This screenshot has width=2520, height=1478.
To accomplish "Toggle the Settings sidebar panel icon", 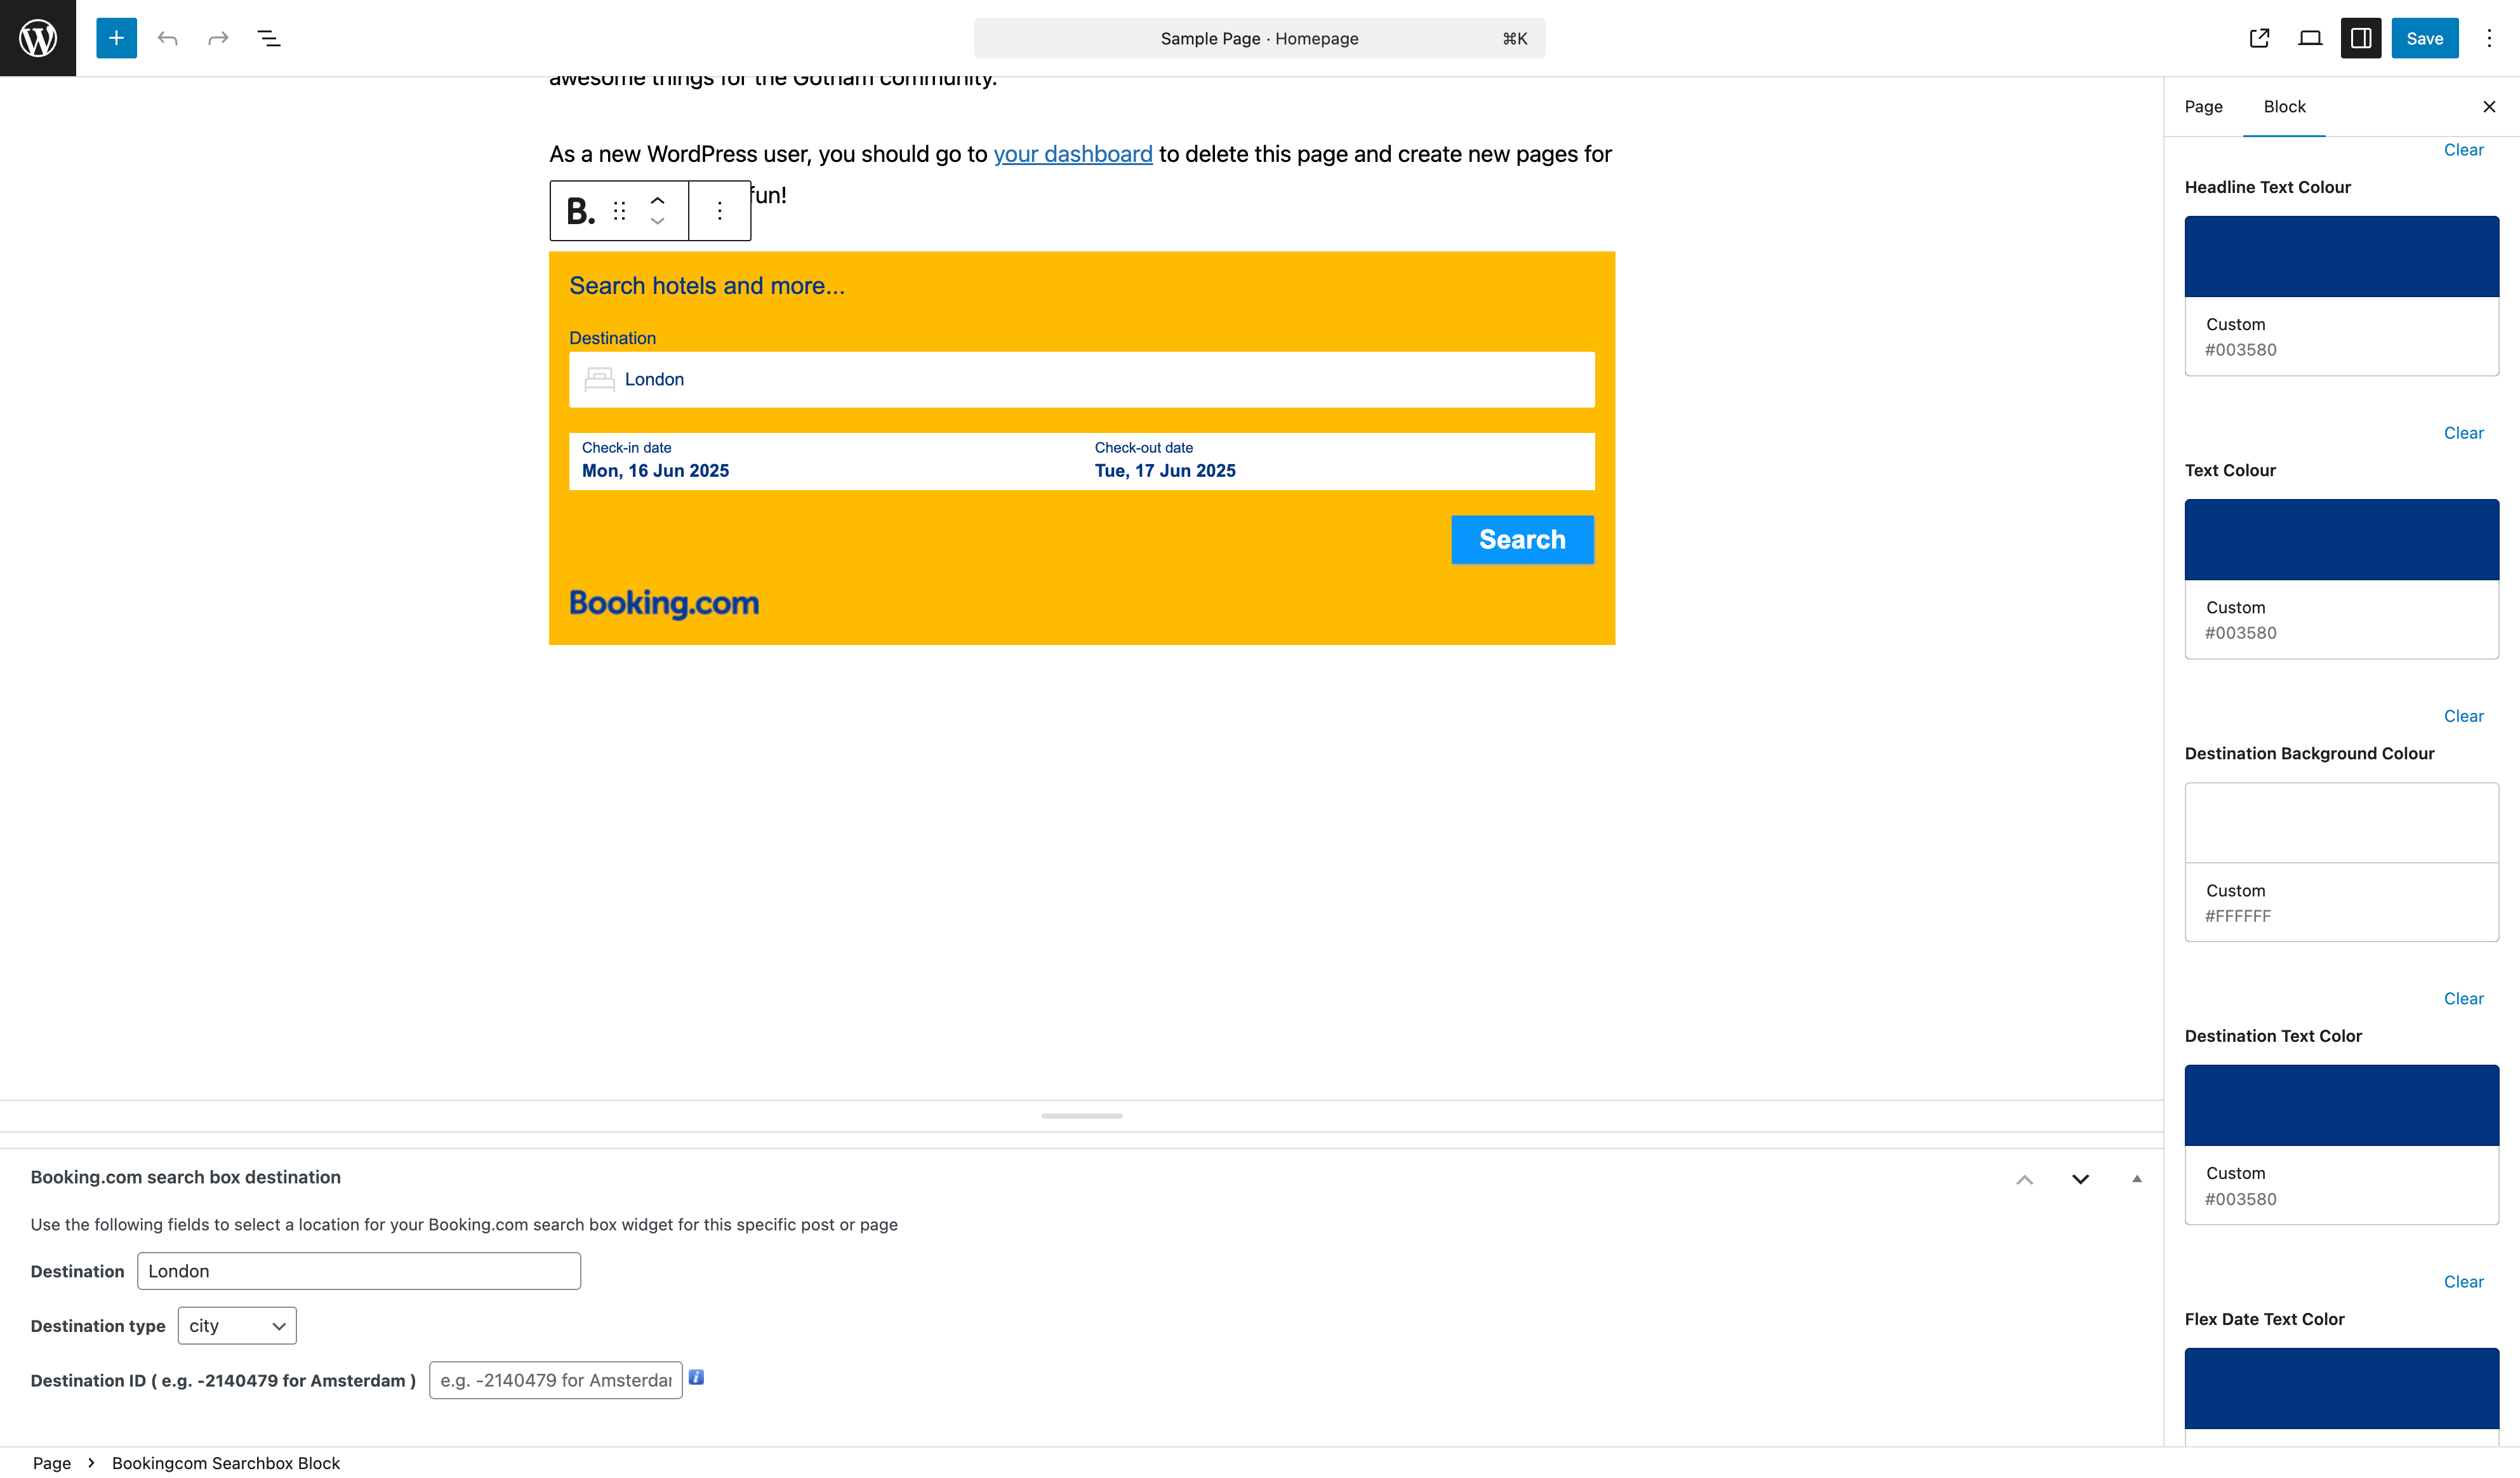I will pyautogui.click(x=2361, y=38).
